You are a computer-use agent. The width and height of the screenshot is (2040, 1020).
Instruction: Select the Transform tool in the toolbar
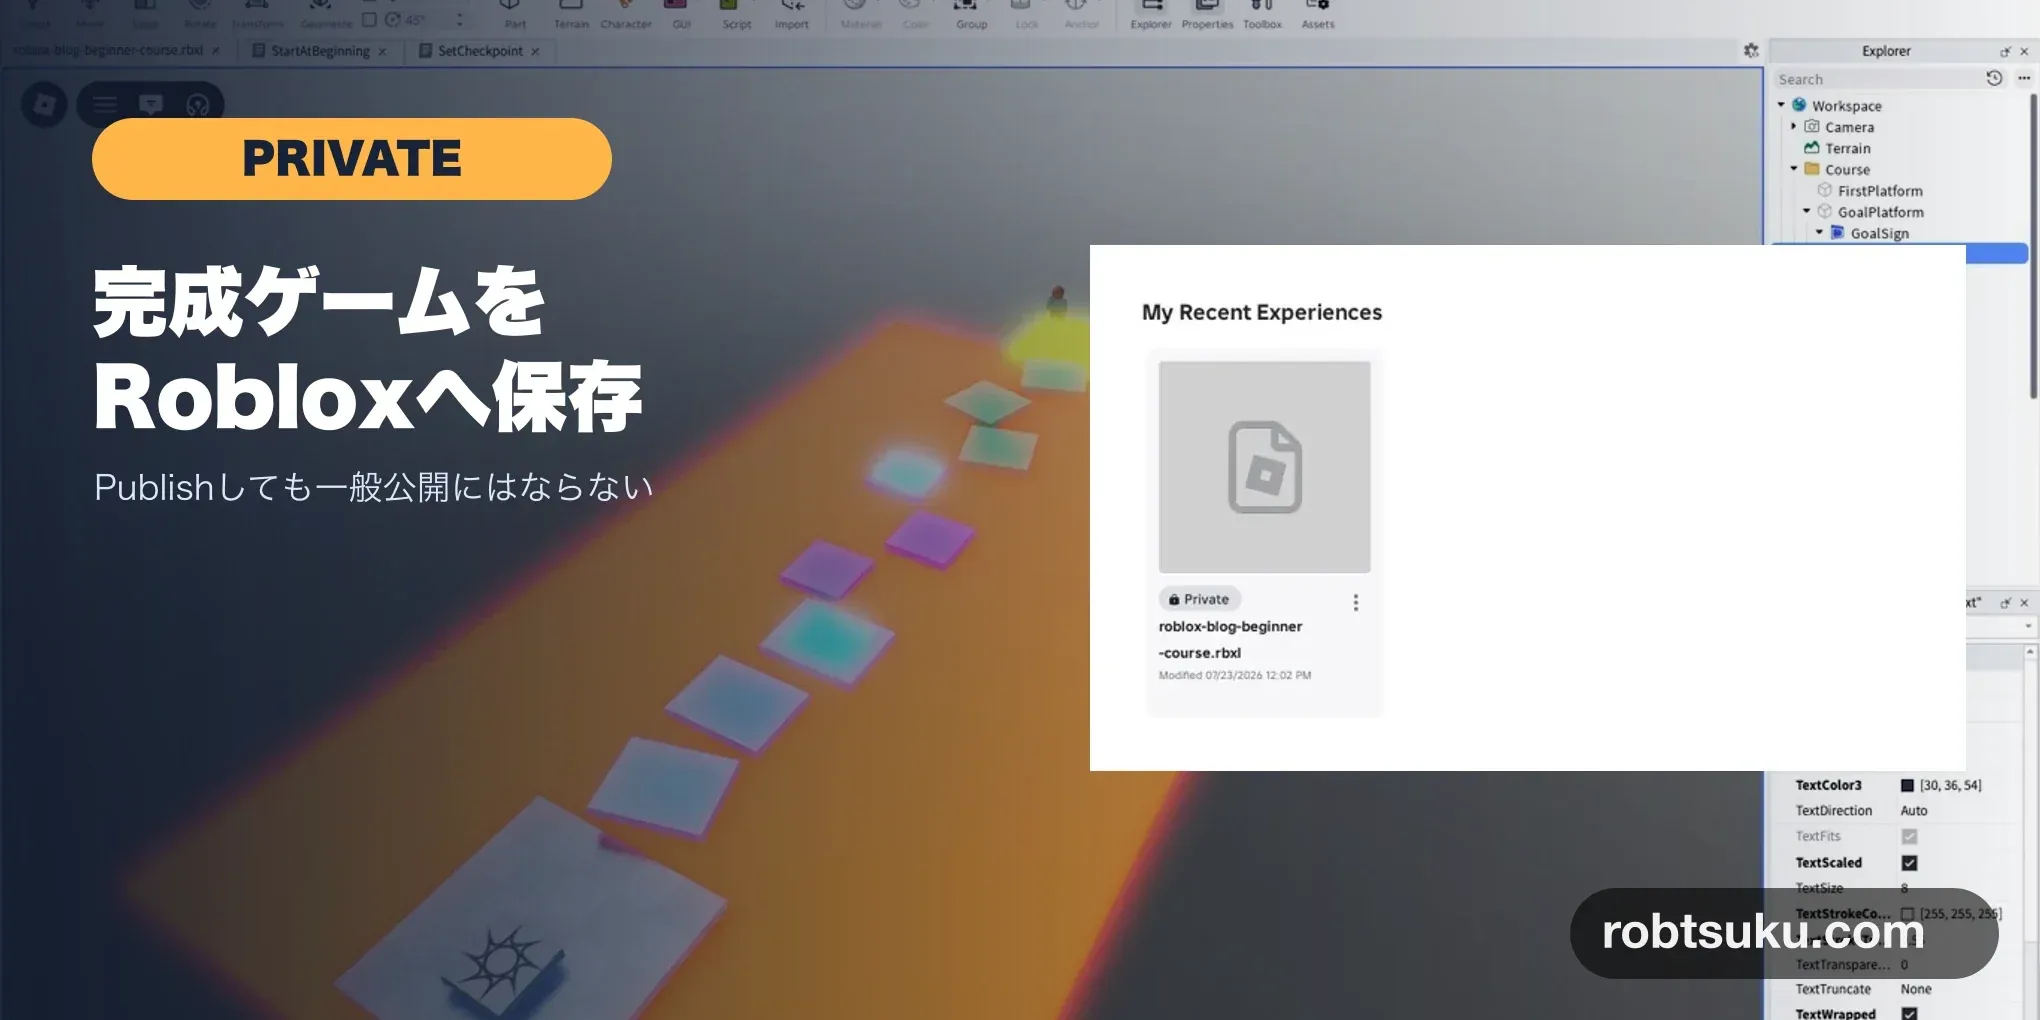pos(257,14)
